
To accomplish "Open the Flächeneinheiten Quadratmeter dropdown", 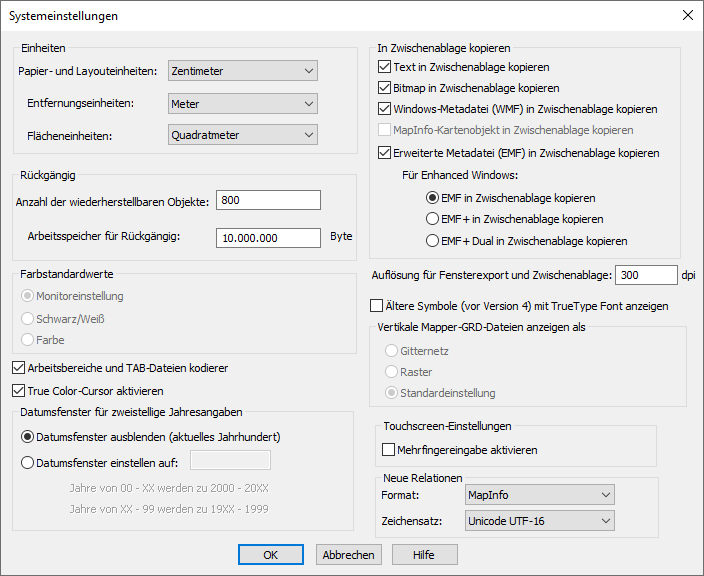I will click(243, 135).
